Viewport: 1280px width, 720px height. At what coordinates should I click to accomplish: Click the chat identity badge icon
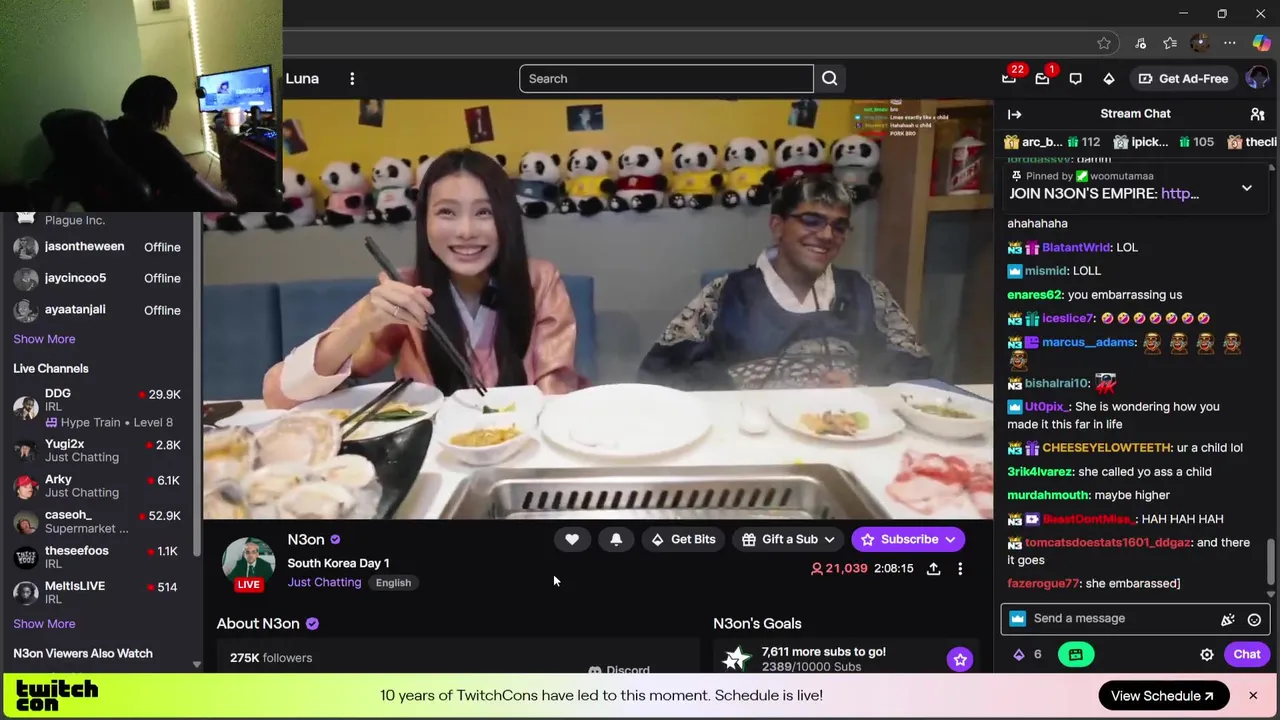point(1018,619)
